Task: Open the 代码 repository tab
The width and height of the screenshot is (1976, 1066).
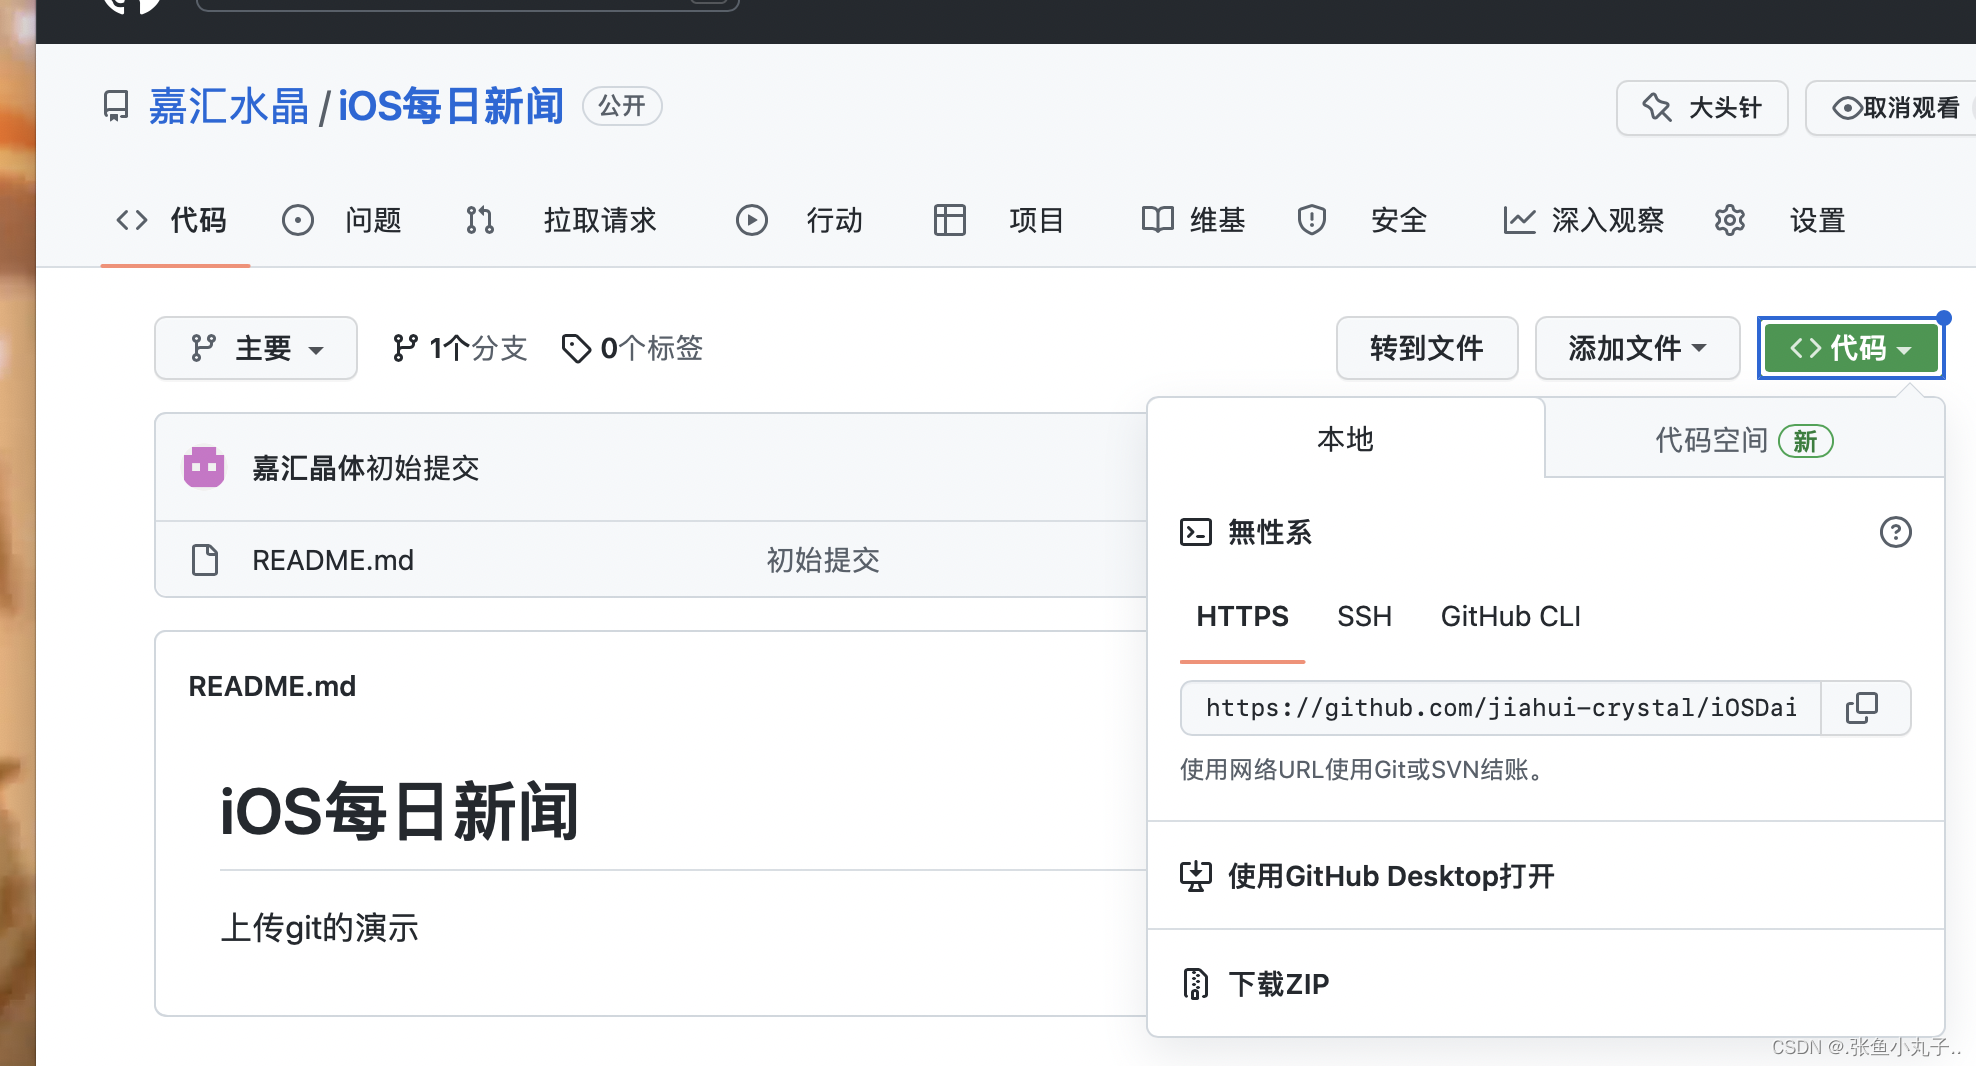Action: (174, 220)
